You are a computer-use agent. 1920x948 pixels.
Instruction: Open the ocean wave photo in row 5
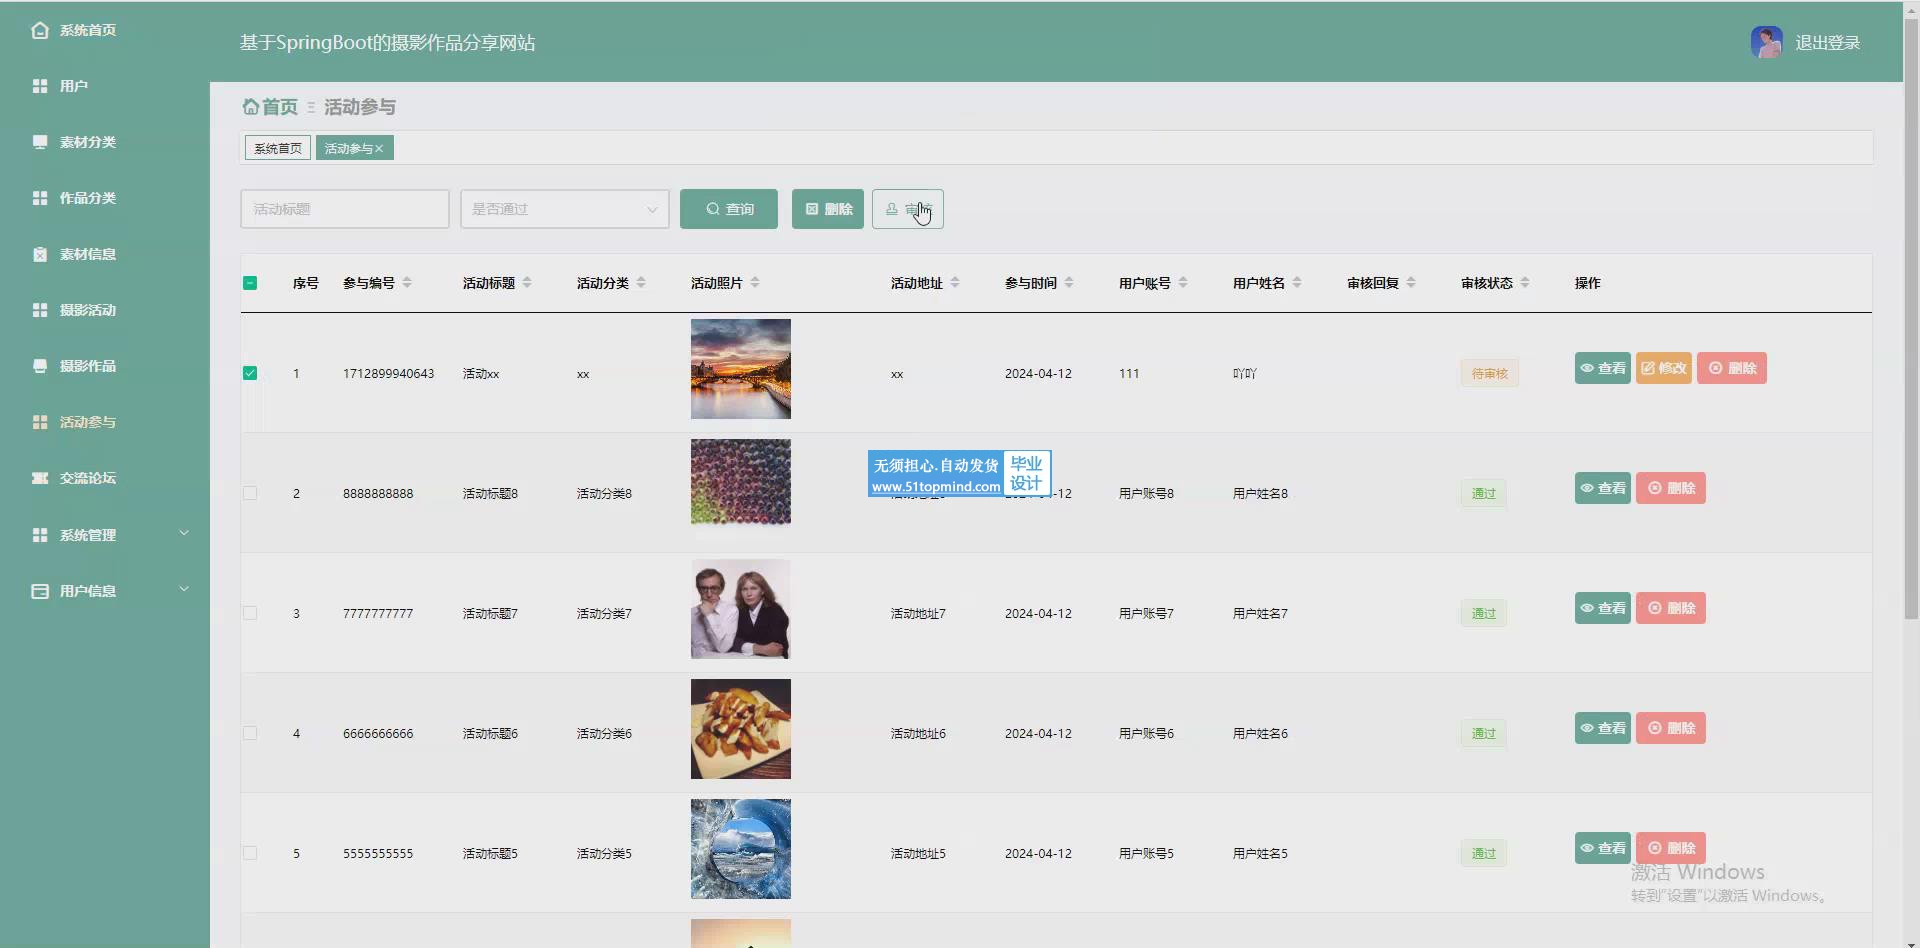click(x=741, y=849)
